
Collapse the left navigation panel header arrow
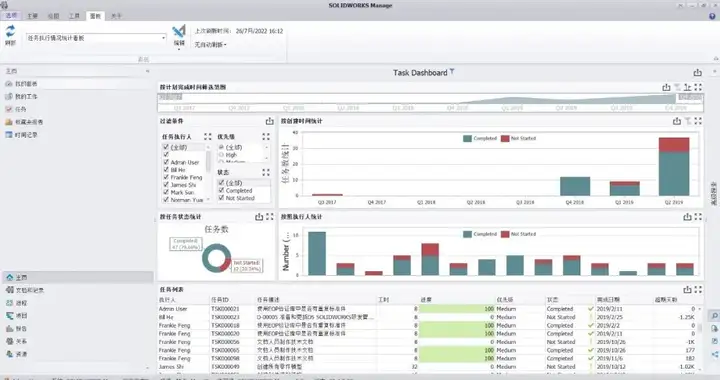point(147,71)
